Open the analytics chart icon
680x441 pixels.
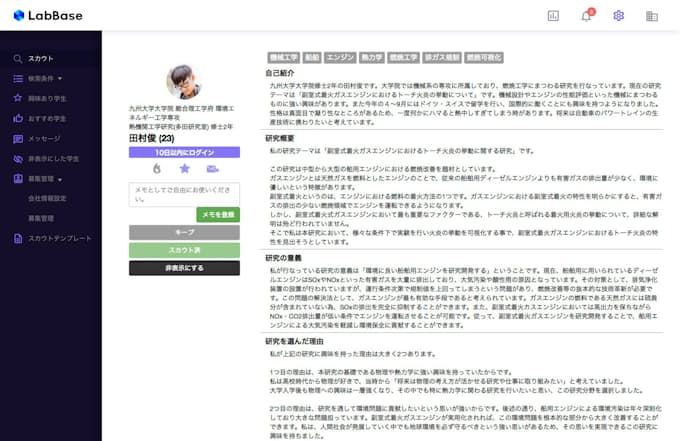554,16
